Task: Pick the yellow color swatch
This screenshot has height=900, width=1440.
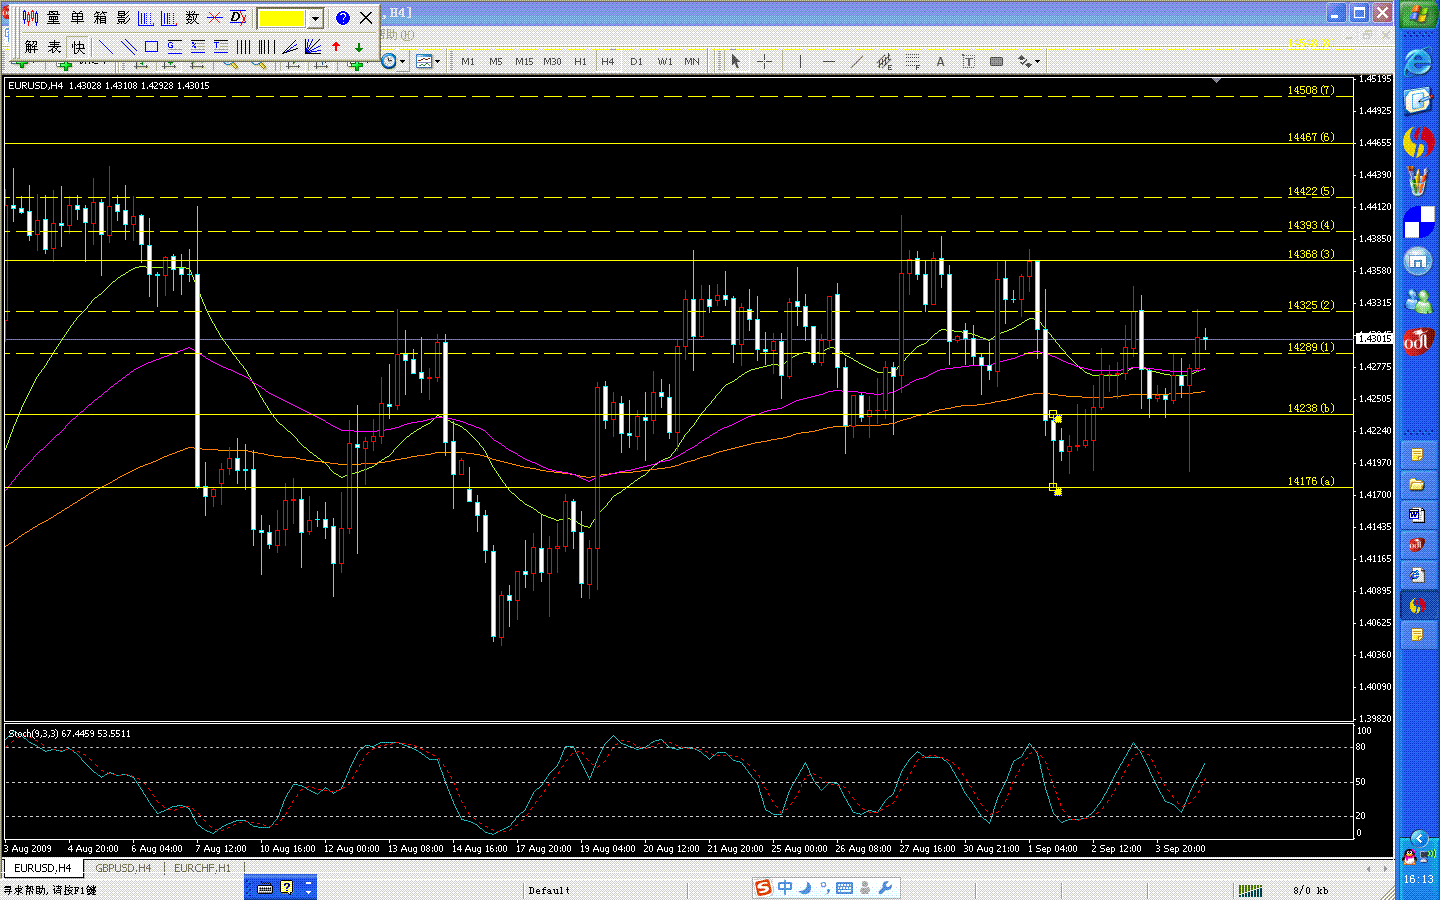Action: tap(282, 18)
